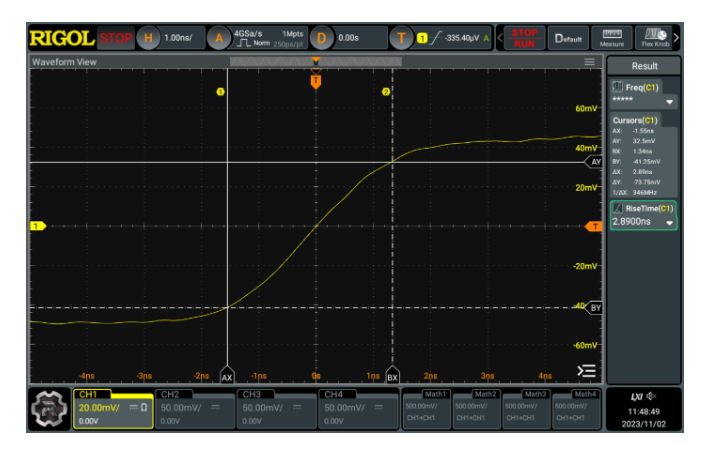This screenshot has width=712, height=457.
Task: Open acquisition A icon settings
Action: pos(219,38)
